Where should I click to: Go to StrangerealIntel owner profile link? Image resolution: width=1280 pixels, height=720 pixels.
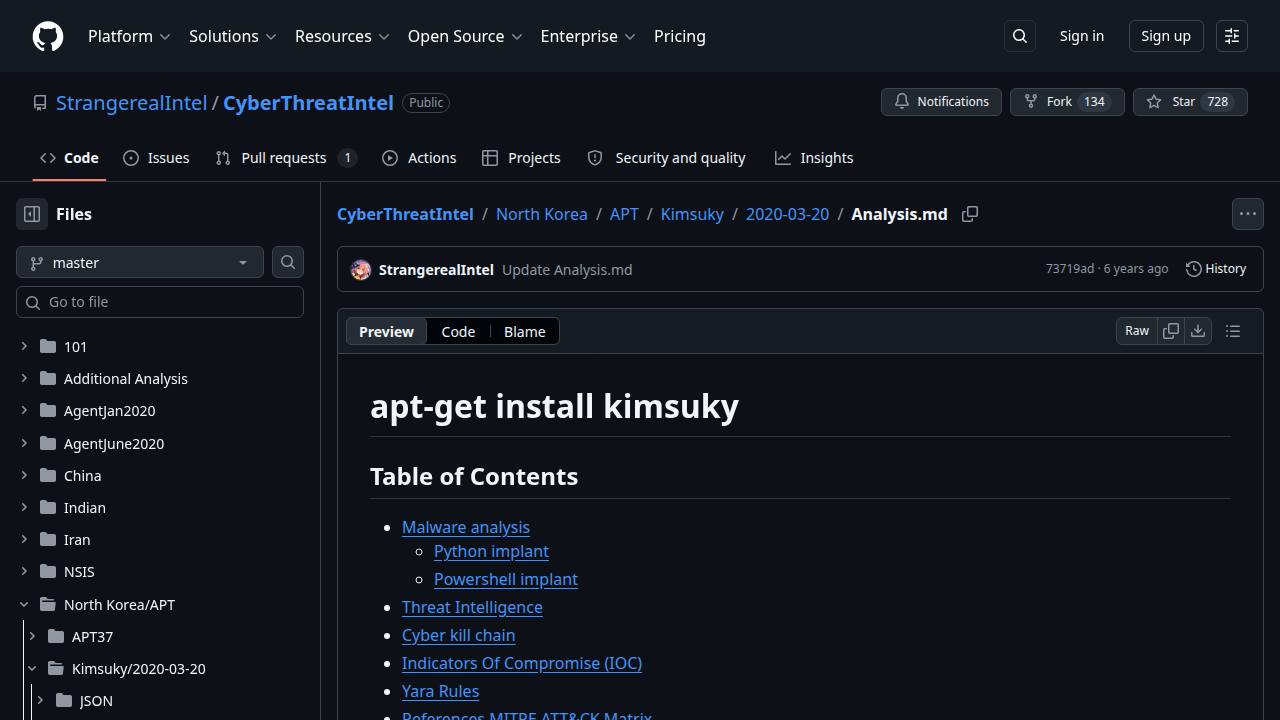click(x=131, y=103)
